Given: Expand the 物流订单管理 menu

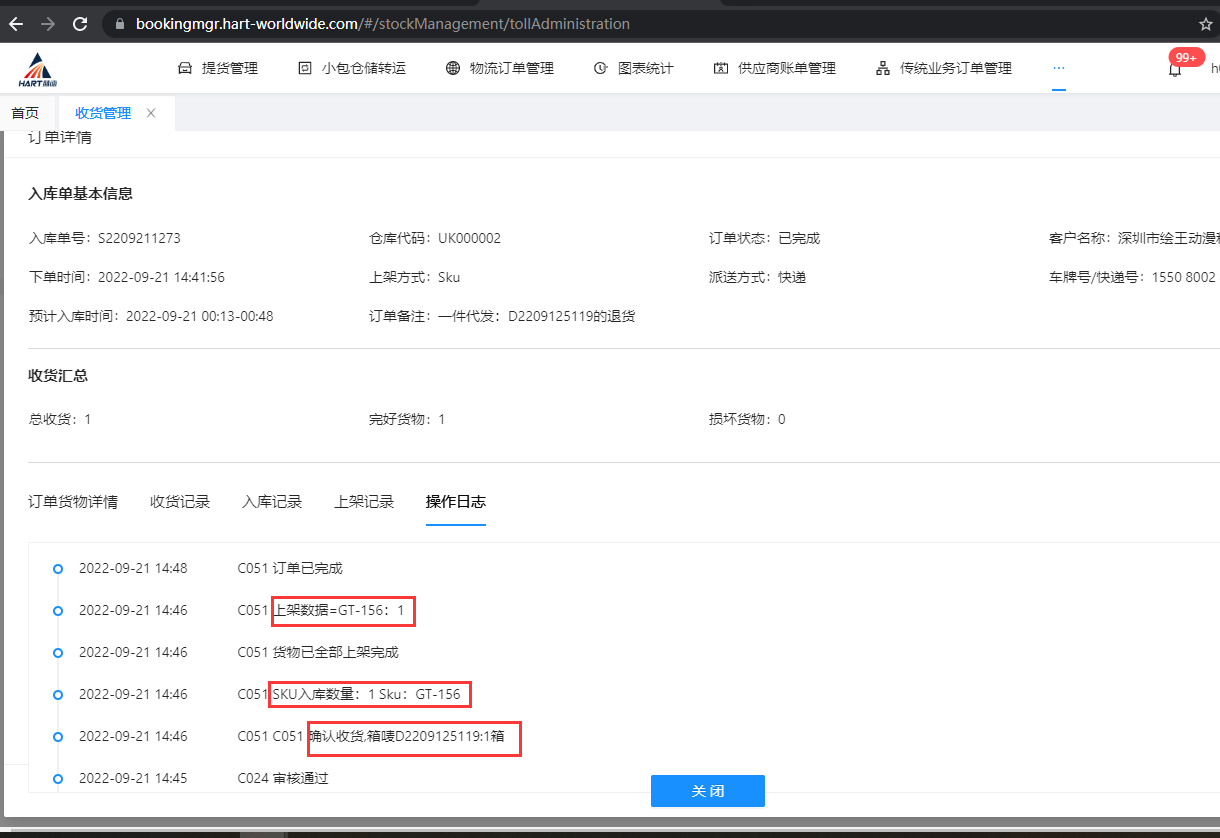Looking at the screenshot, I should tap(499, 68).
